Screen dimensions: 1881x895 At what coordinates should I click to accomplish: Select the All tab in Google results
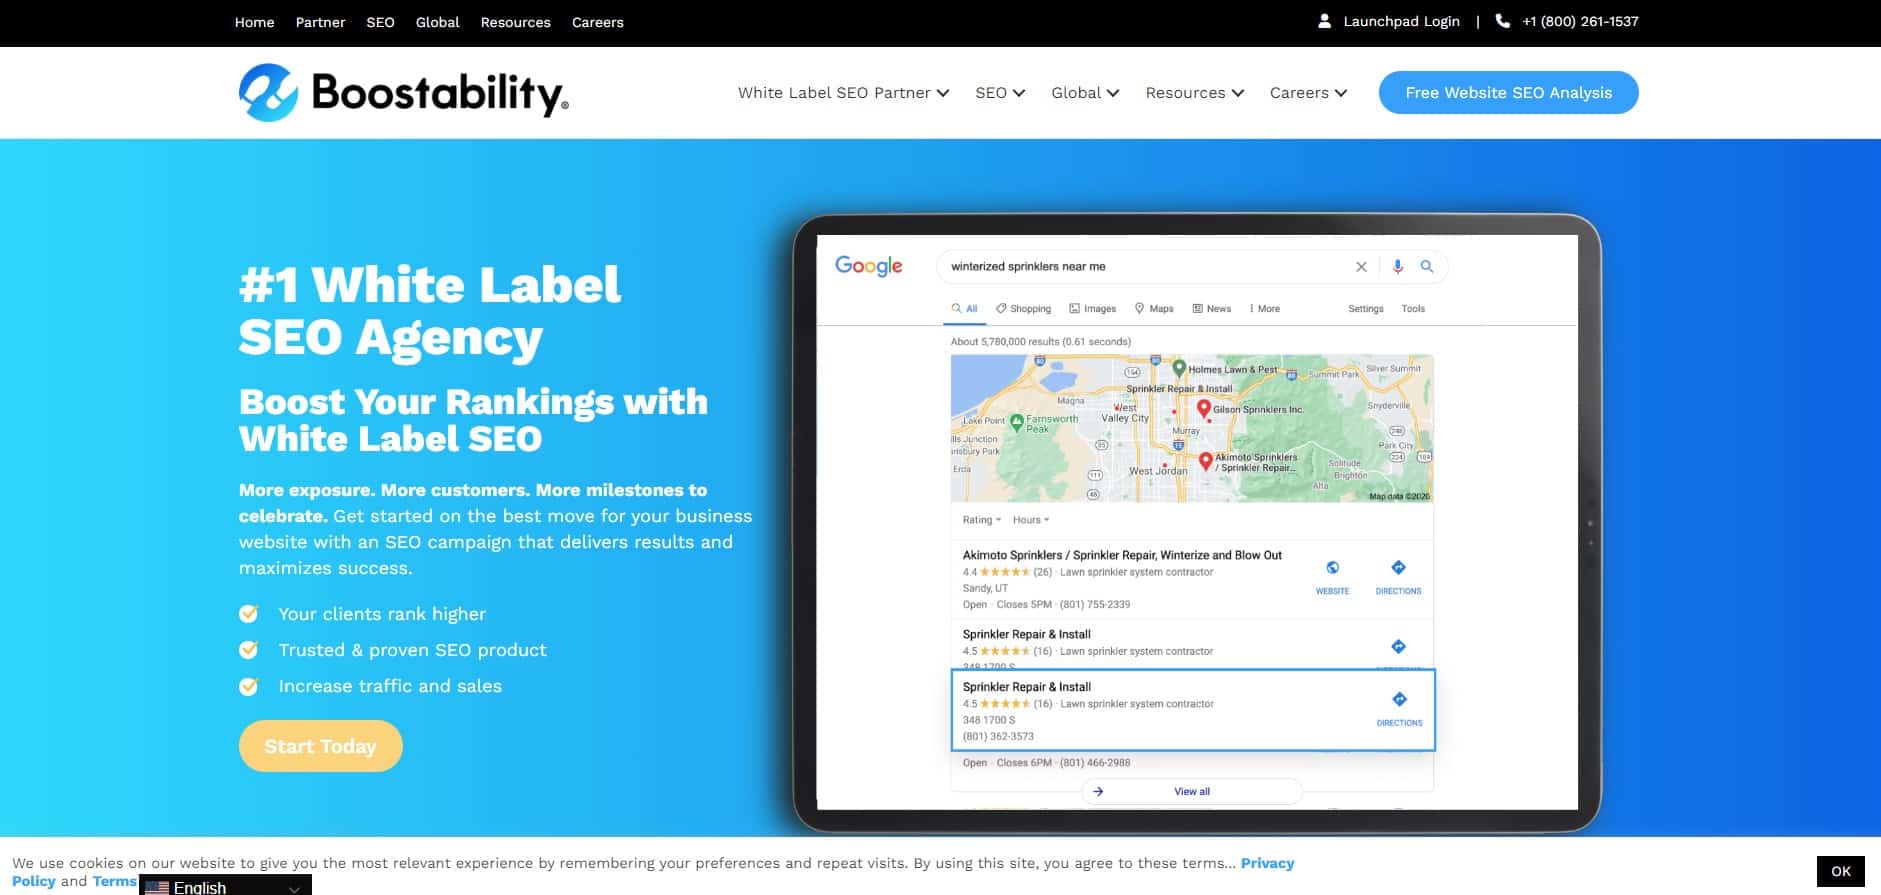pyautogui.click(x=965, y=309)
